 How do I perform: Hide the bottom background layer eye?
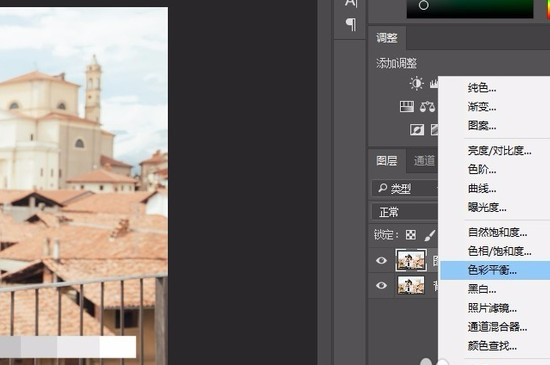[381, 285]
